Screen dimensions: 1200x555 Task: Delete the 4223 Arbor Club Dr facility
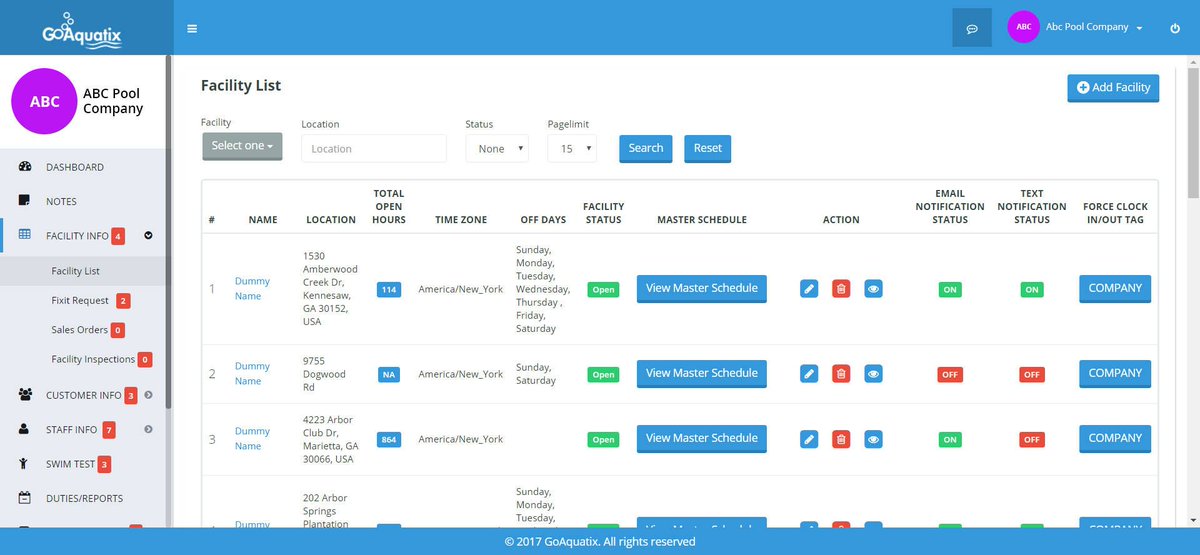click(x=841, y=439)
